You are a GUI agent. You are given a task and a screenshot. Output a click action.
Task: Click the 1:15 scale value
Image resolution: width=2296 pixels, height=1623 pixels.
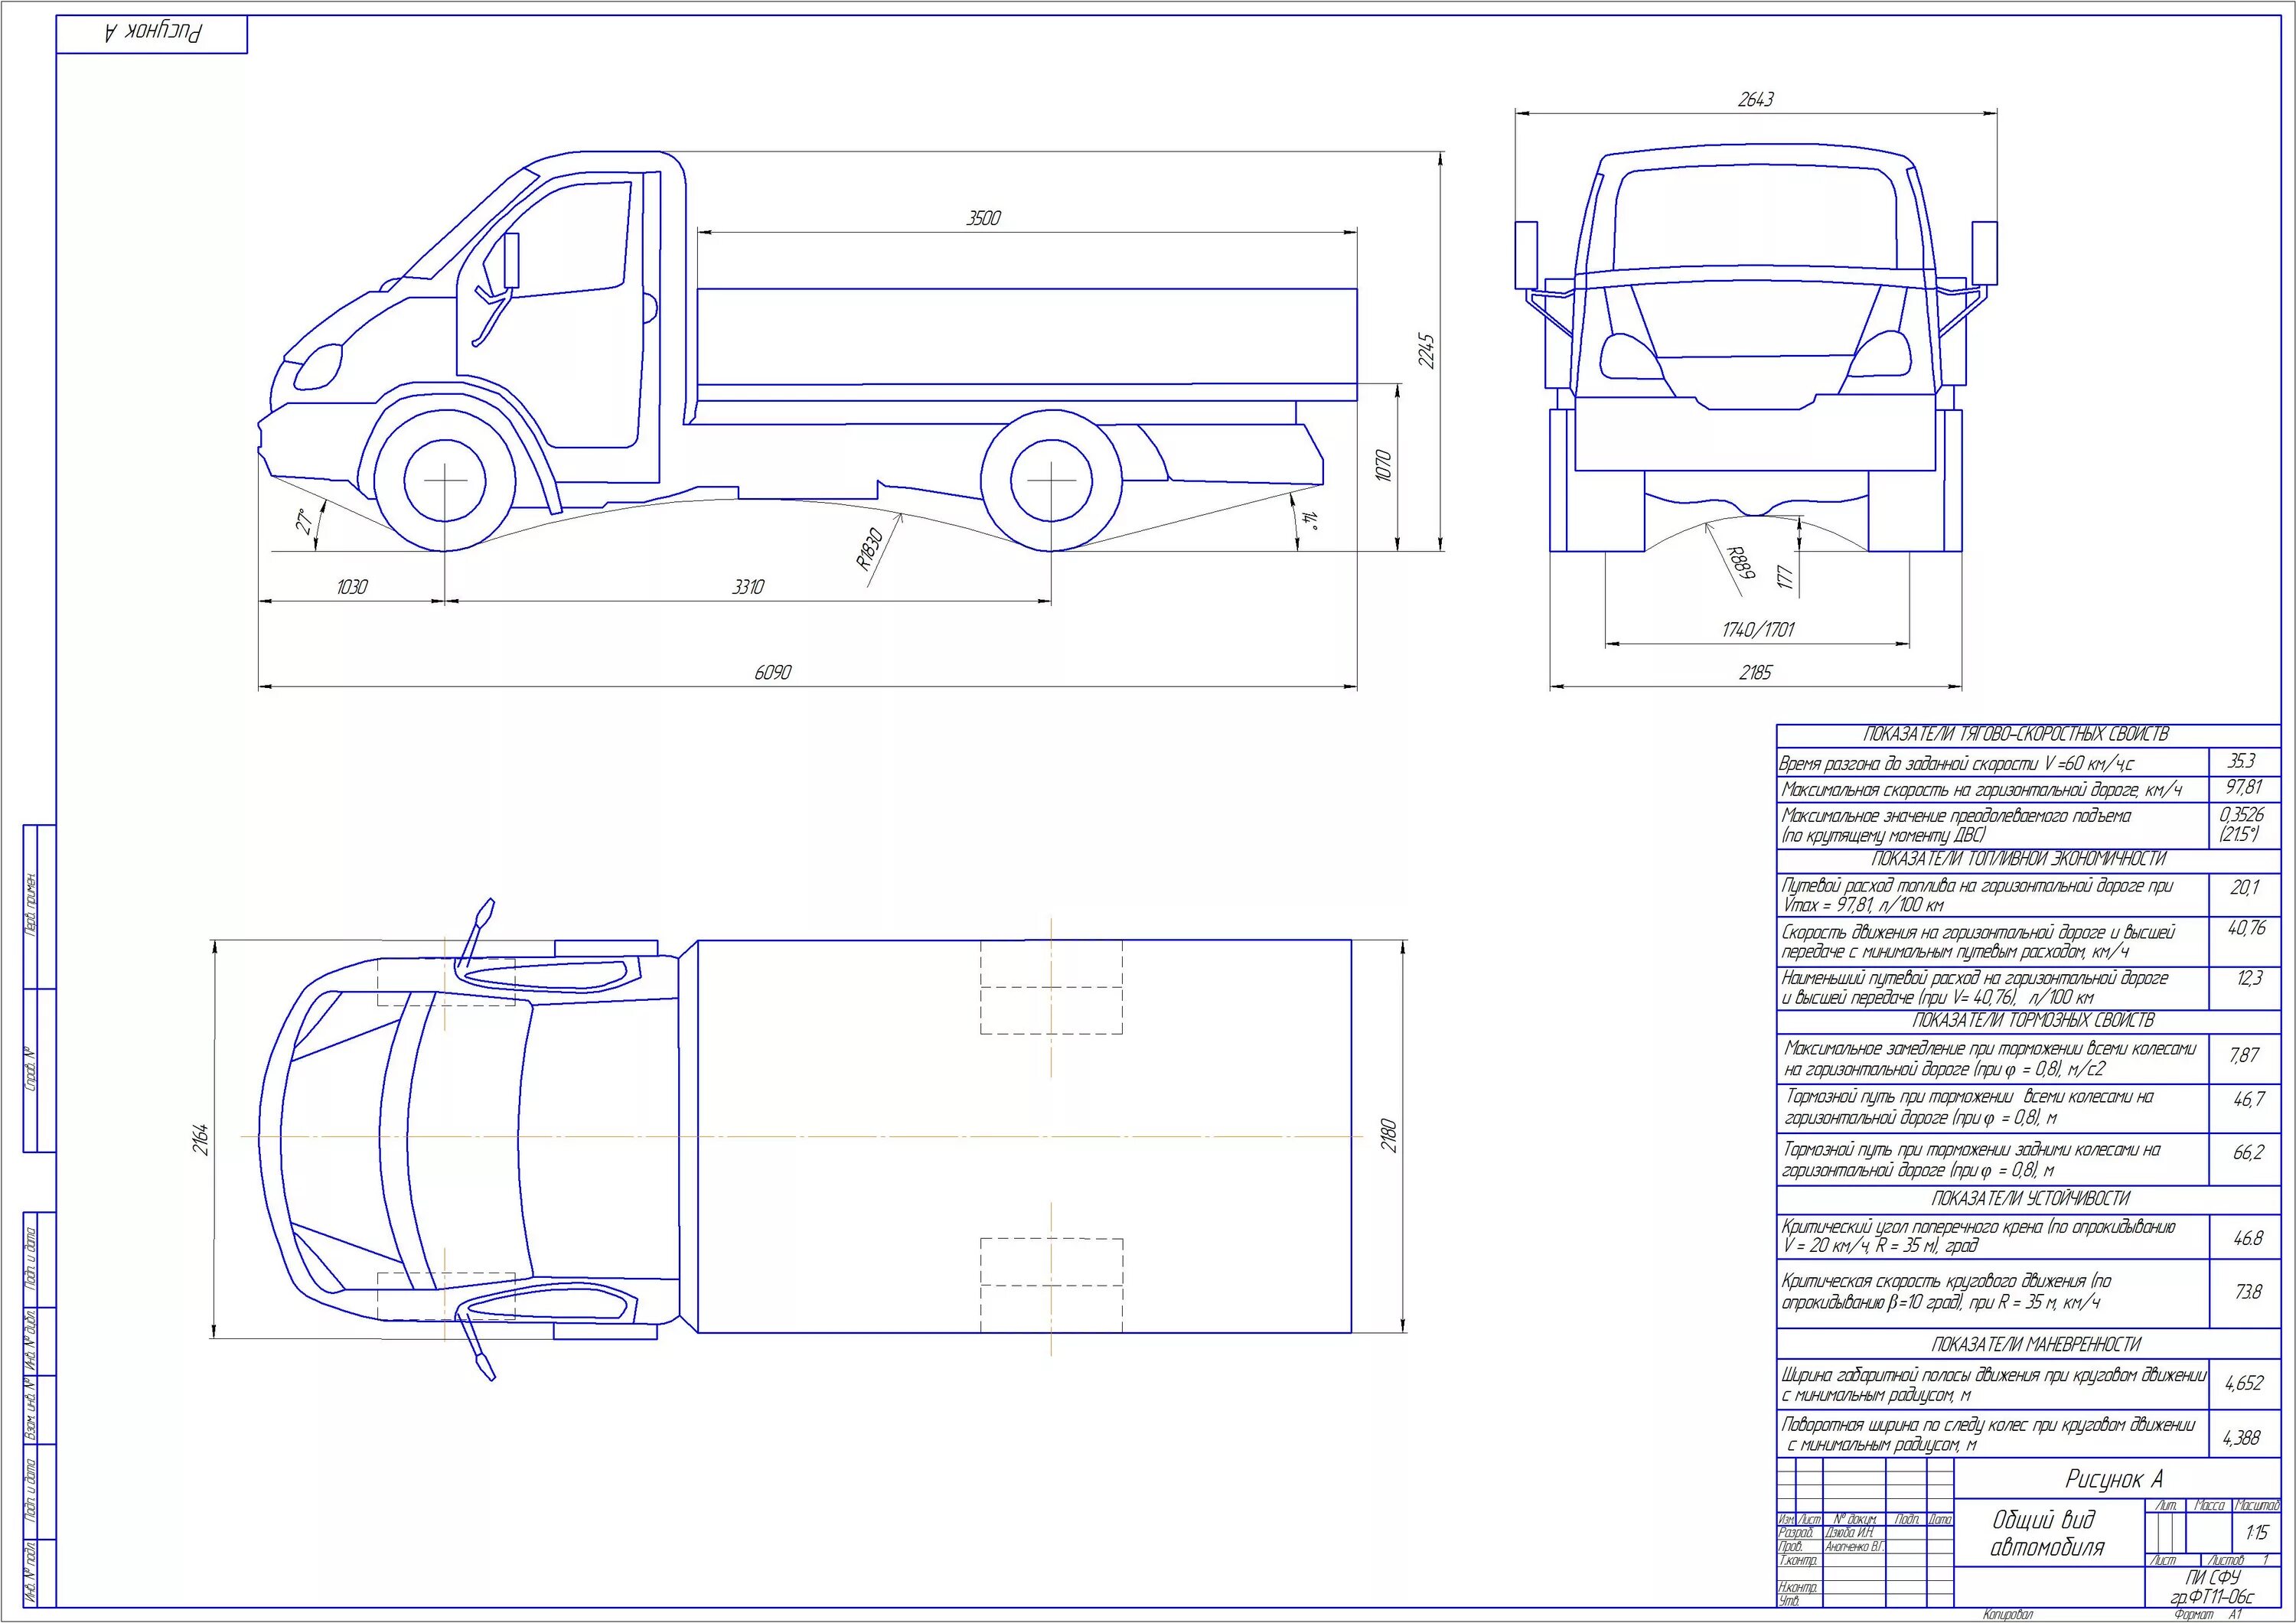click(2256, 1533)
